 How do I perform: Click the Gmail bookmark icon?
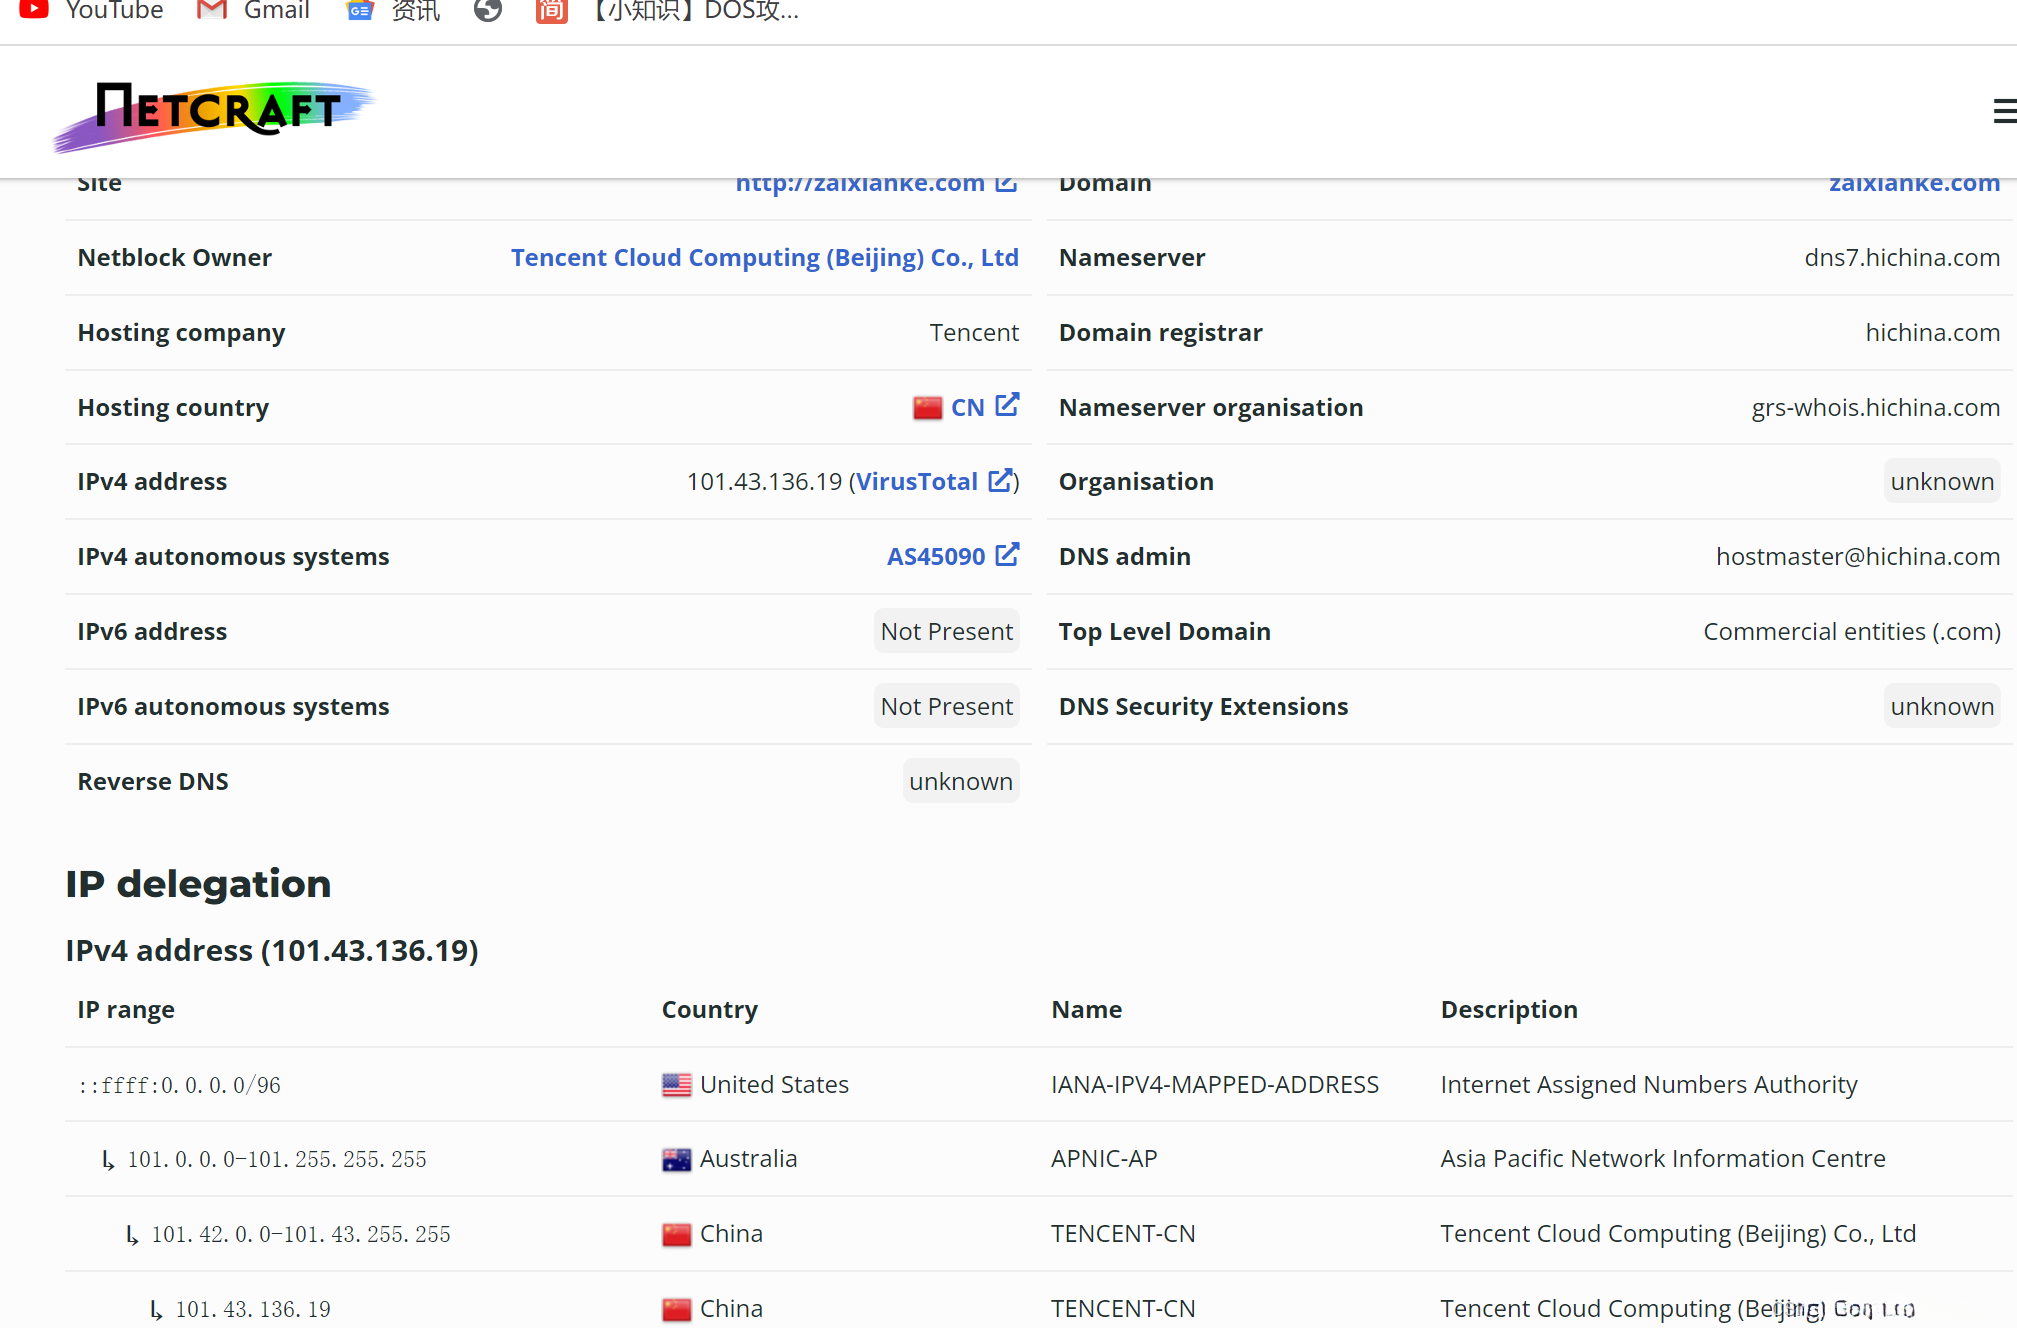[x=211, y=10]
